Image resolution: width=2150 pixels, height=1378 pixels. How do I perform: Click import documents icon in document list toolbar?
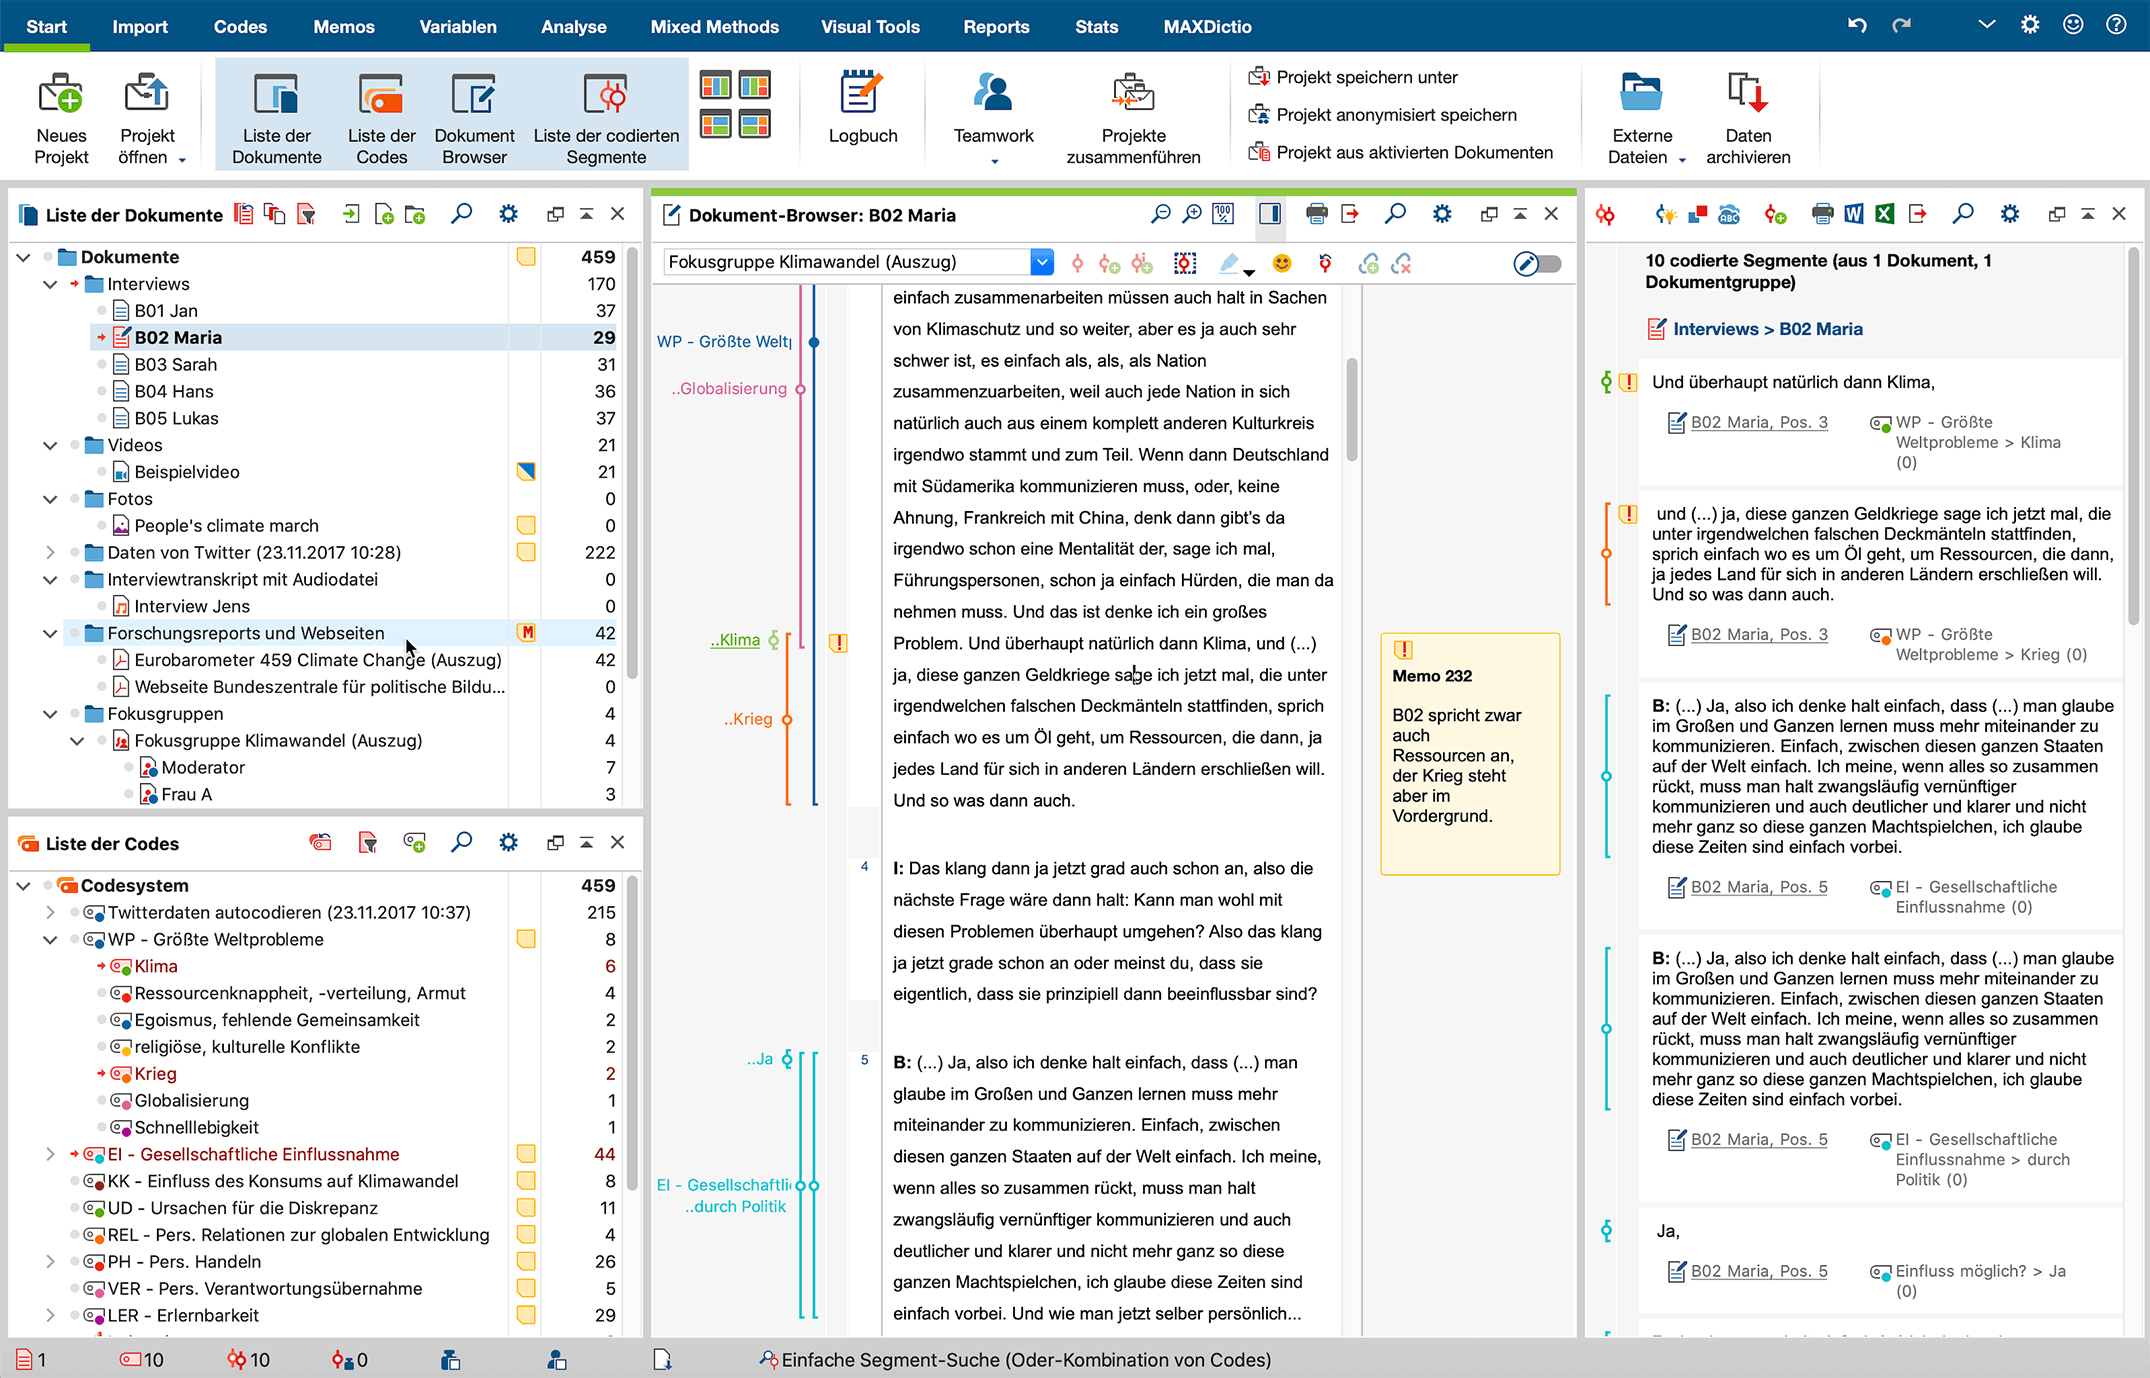pos(350,214)
